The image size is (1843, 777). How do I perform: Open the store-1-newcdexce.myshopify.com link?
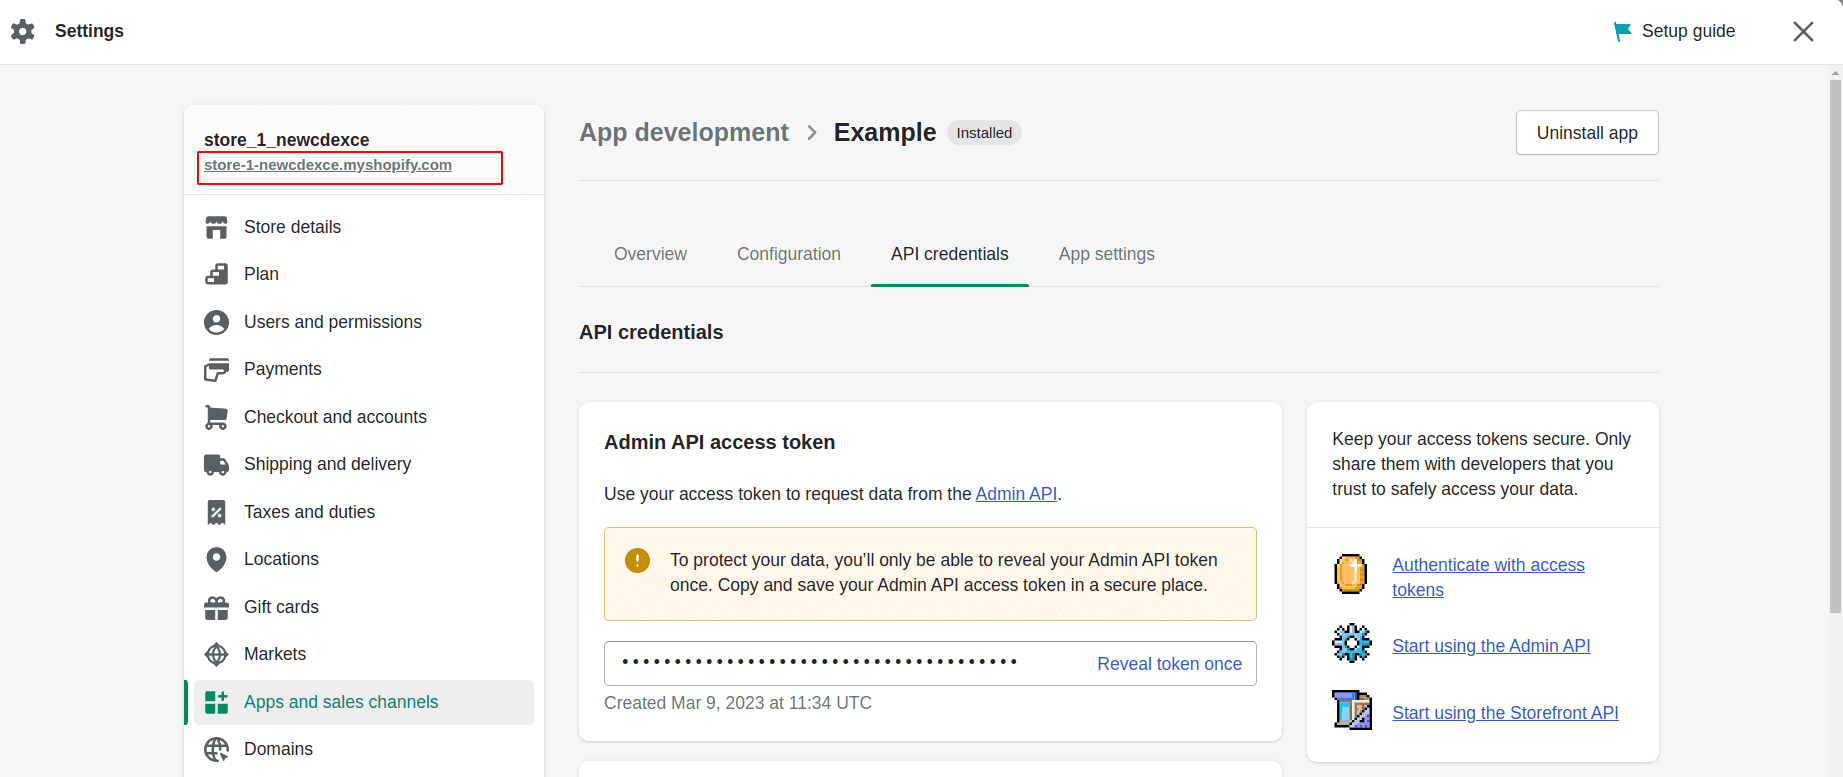[x=328, y=165]
